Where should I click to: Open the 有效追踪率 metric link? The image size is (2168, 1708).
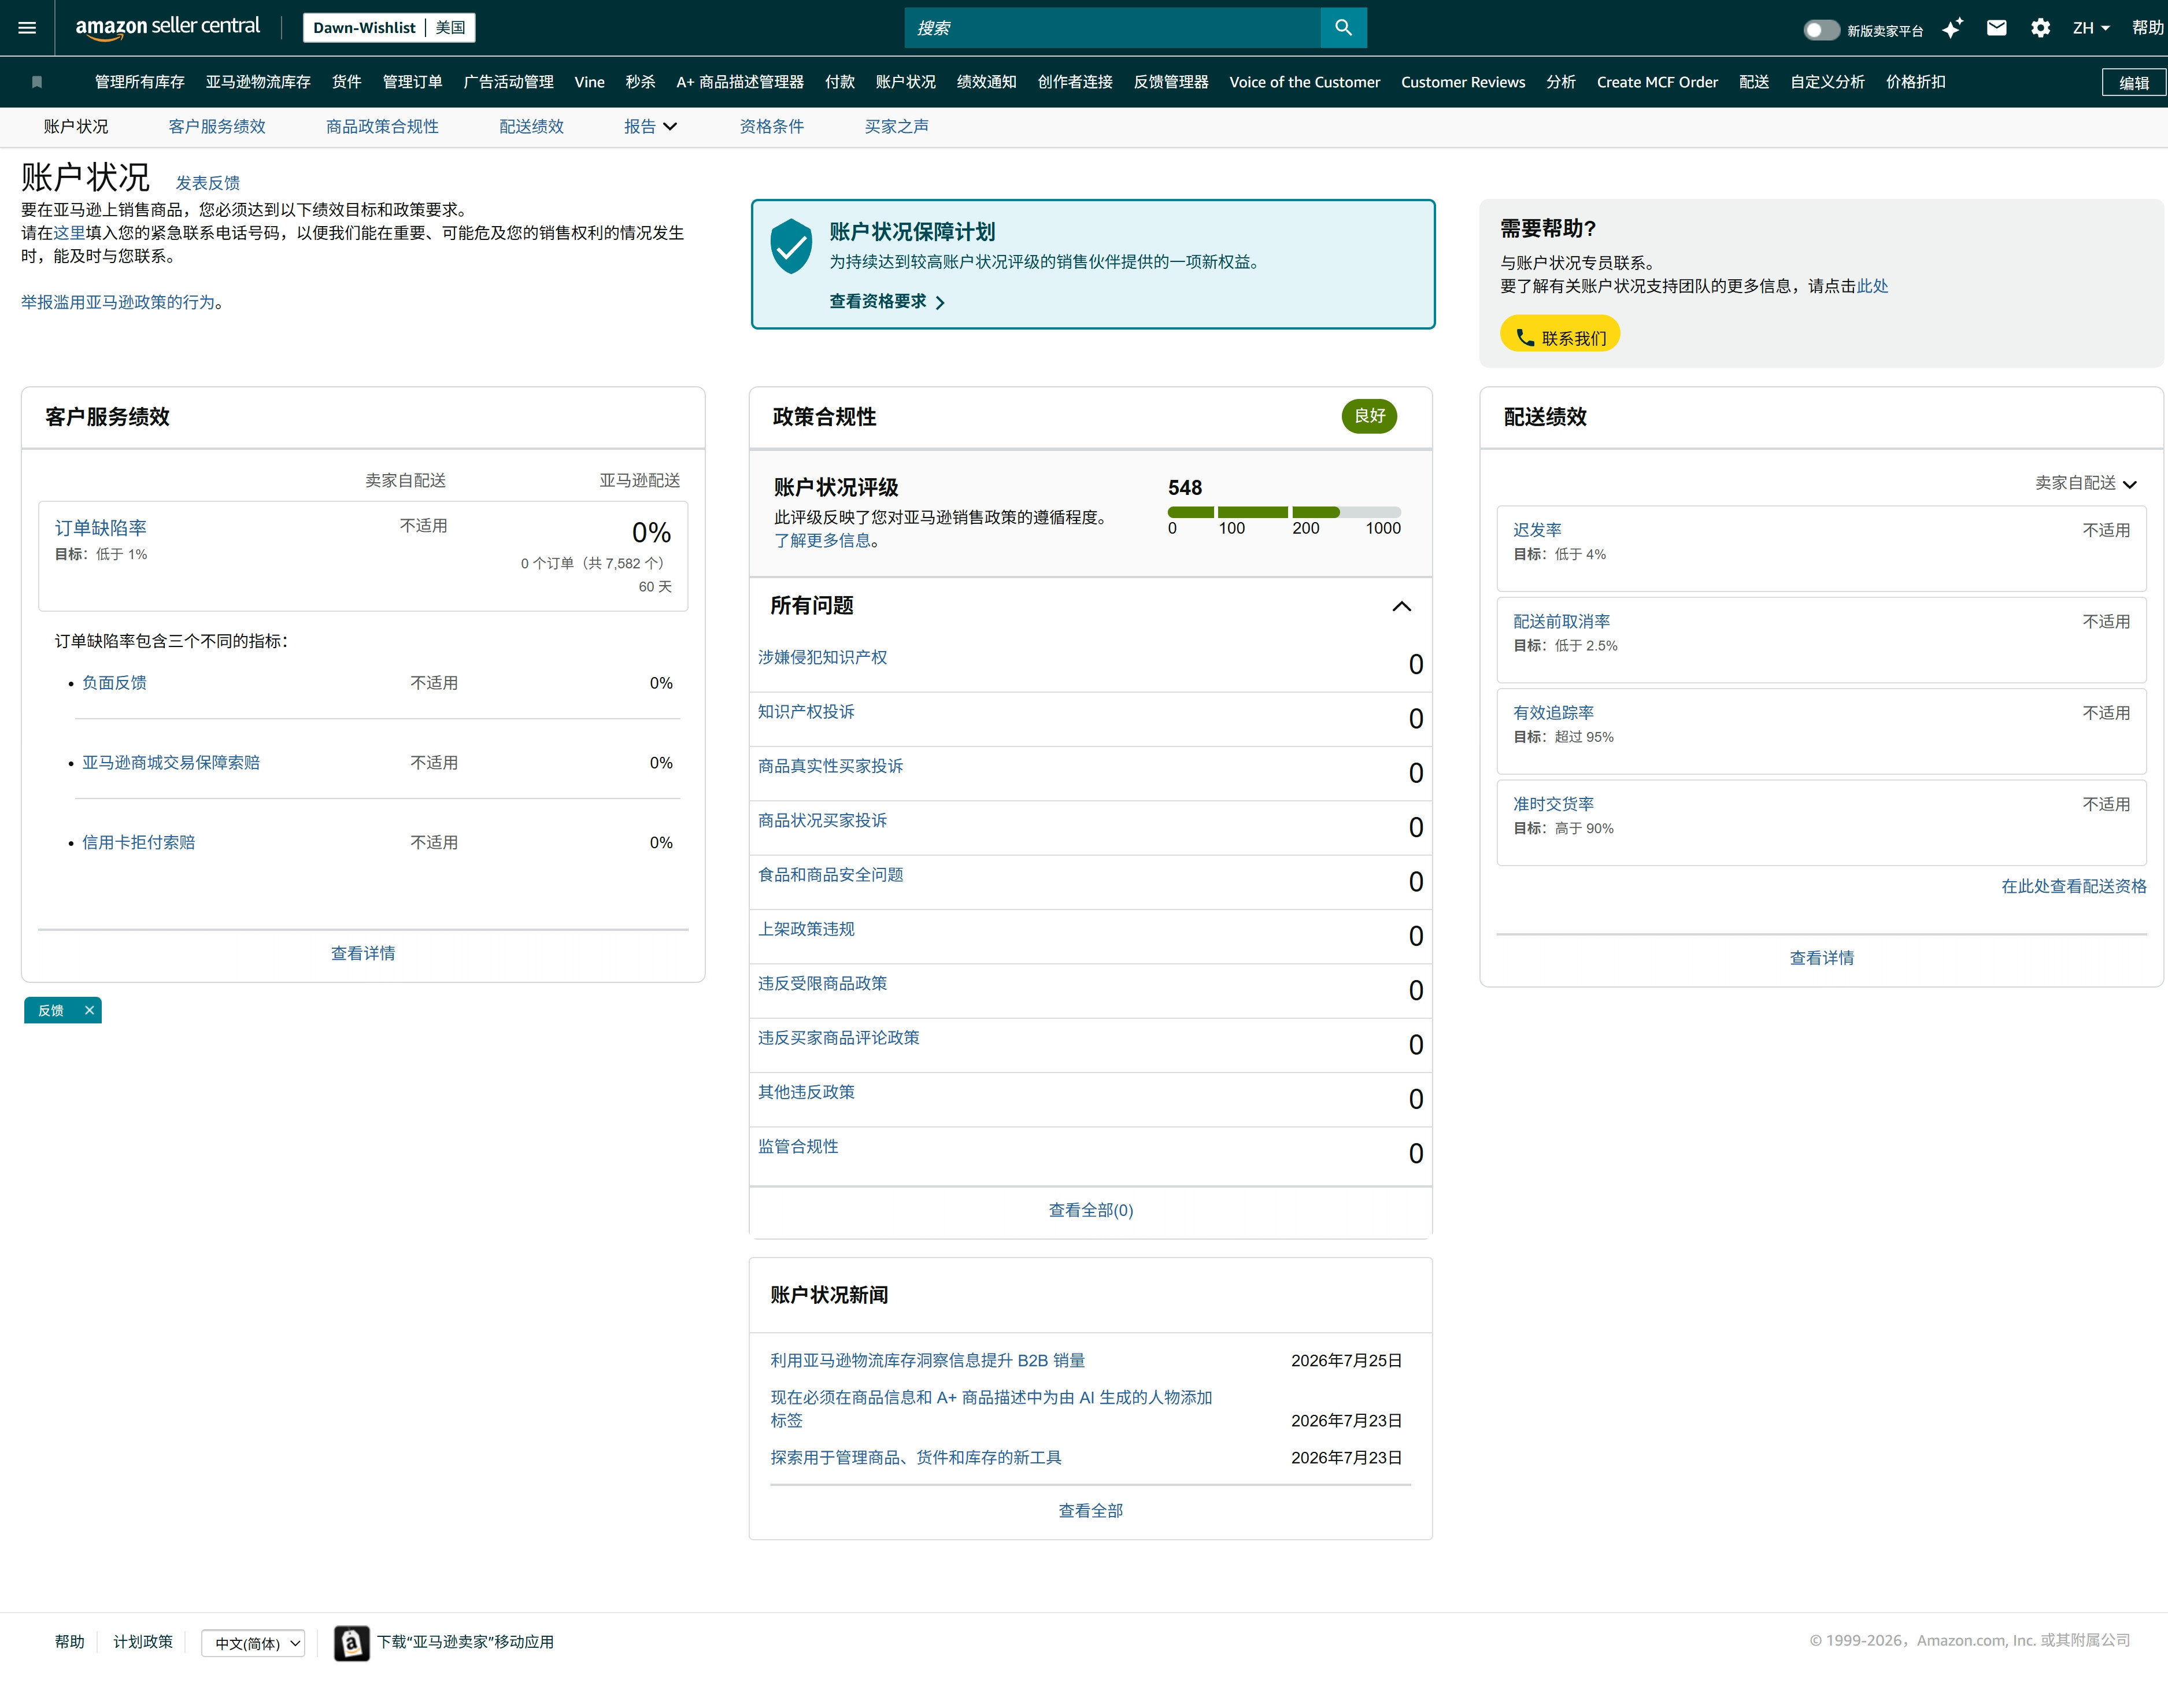coord(1553,713)
